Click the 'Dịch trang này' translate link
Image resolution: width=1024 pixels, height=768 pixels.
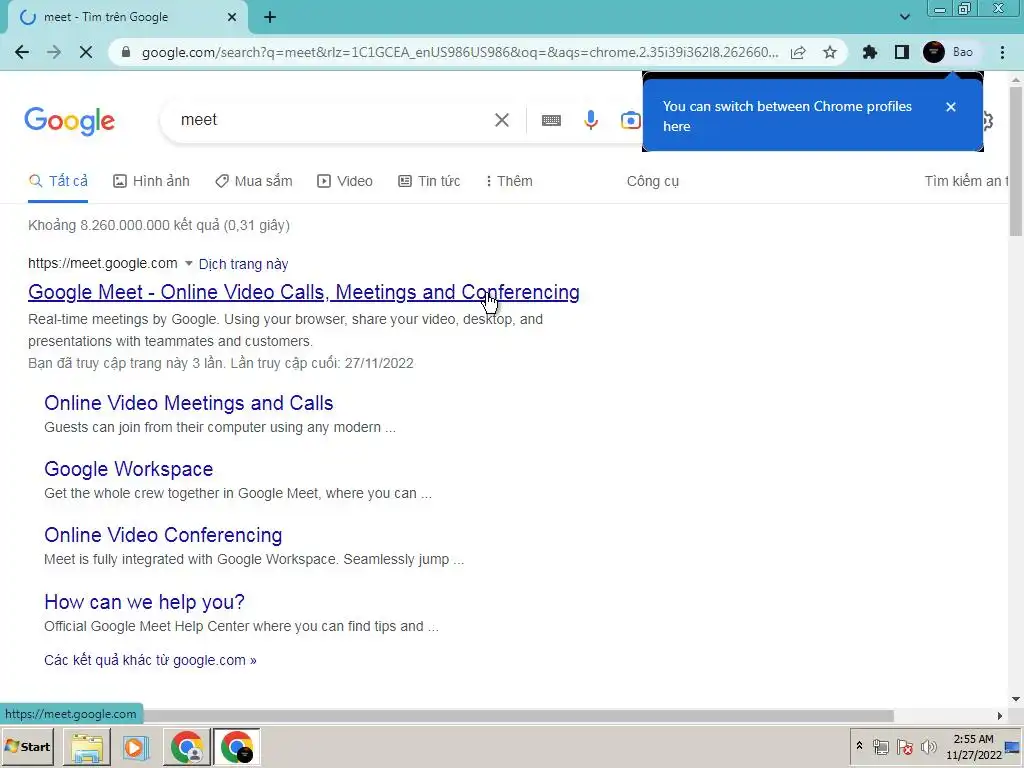click(x=244, y=264)
